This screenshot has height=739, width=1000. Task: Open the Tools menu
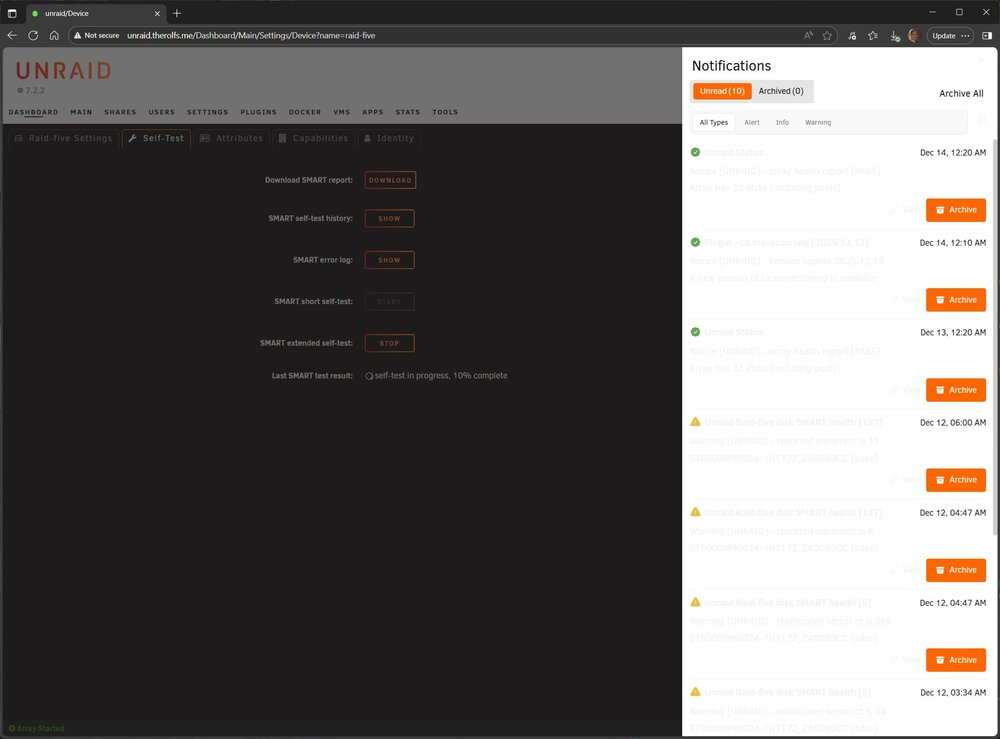(445, 112)
